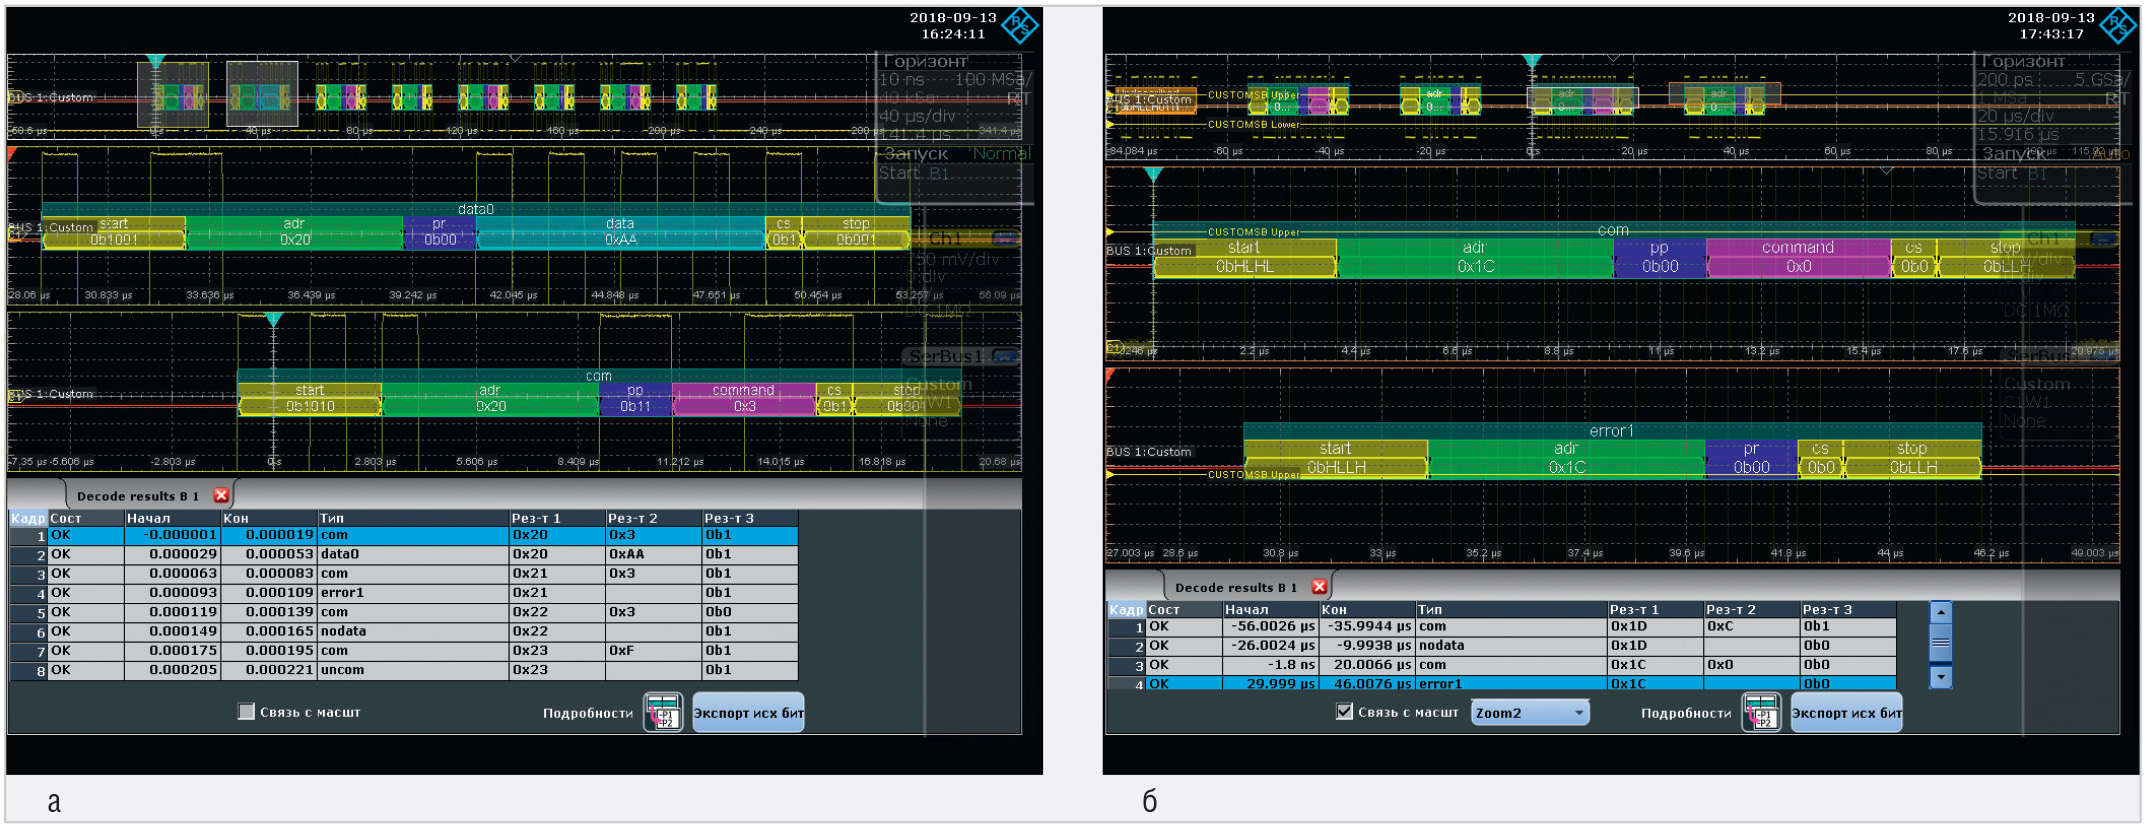The height and width of the screenshot is (827, 2147).
Task: Select frame 1 row com 0x20 in screen a
Action: 403,535
